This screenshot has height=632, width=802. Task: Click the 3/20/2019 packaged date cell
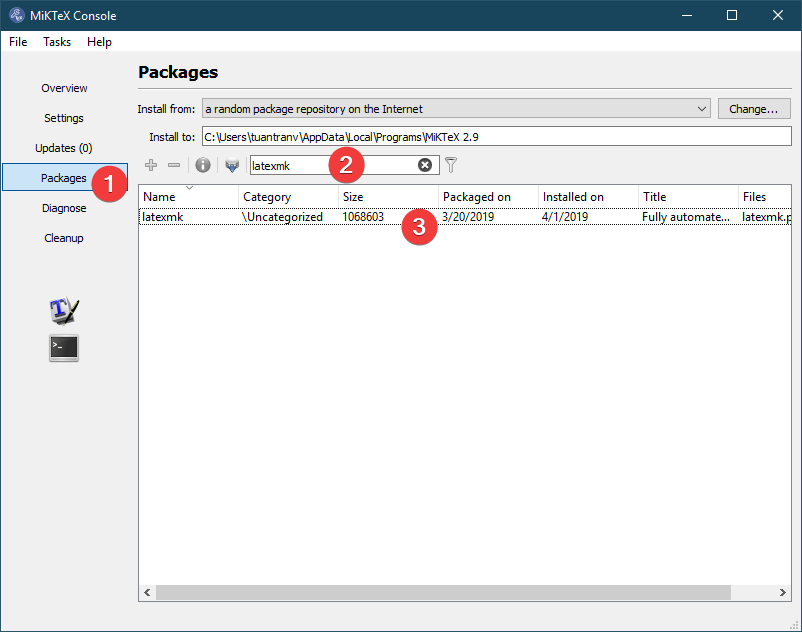(468, 217)
